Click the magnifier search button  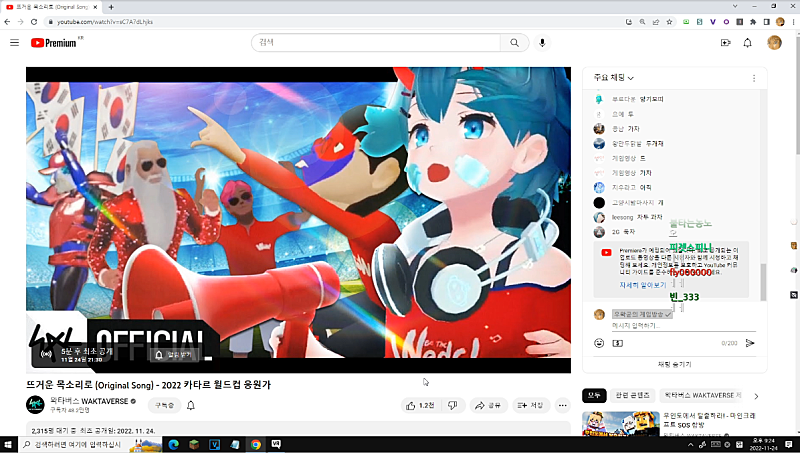[x=514, y=43]
